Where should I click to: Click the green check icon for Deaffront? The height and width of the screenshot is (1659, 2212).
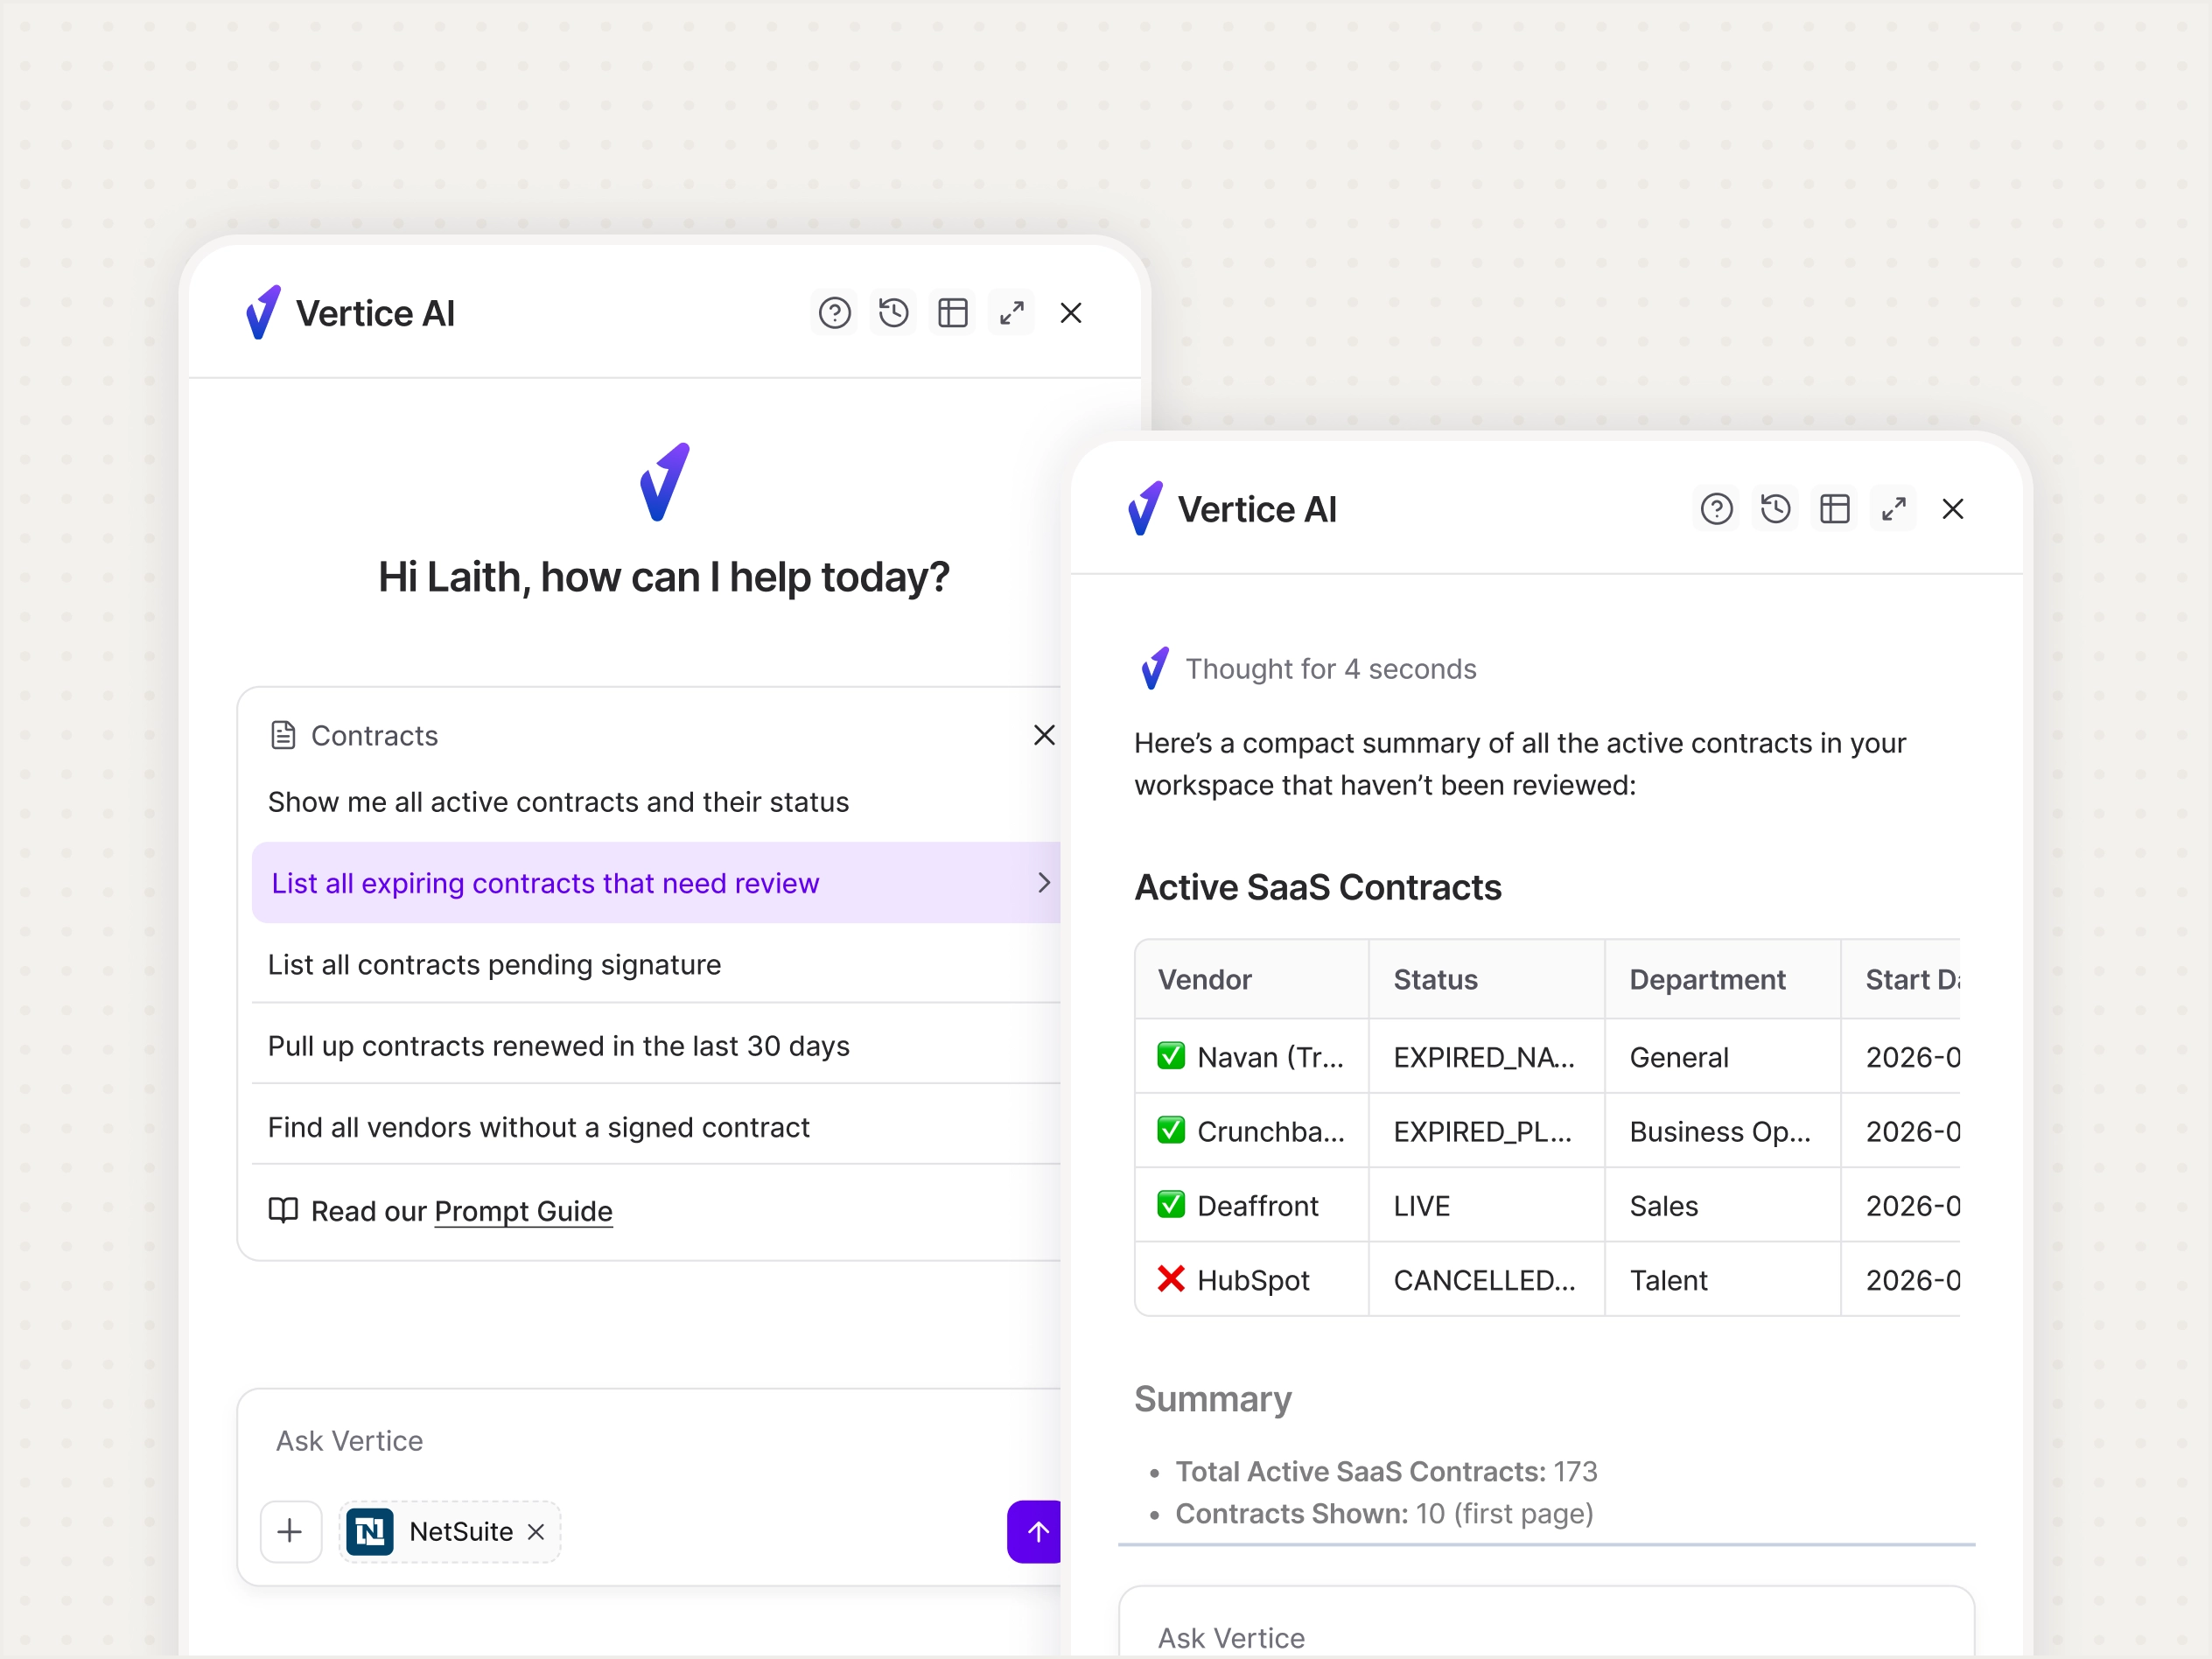(1170, 1204)
